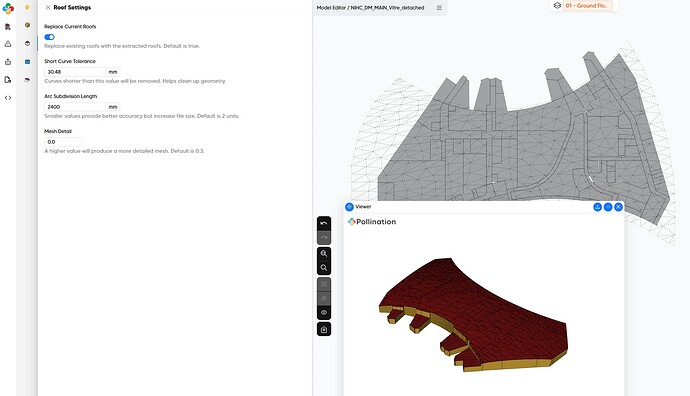
Task: Open the Short Curve Tolerance mm unit selector
Action: [113, 72]
